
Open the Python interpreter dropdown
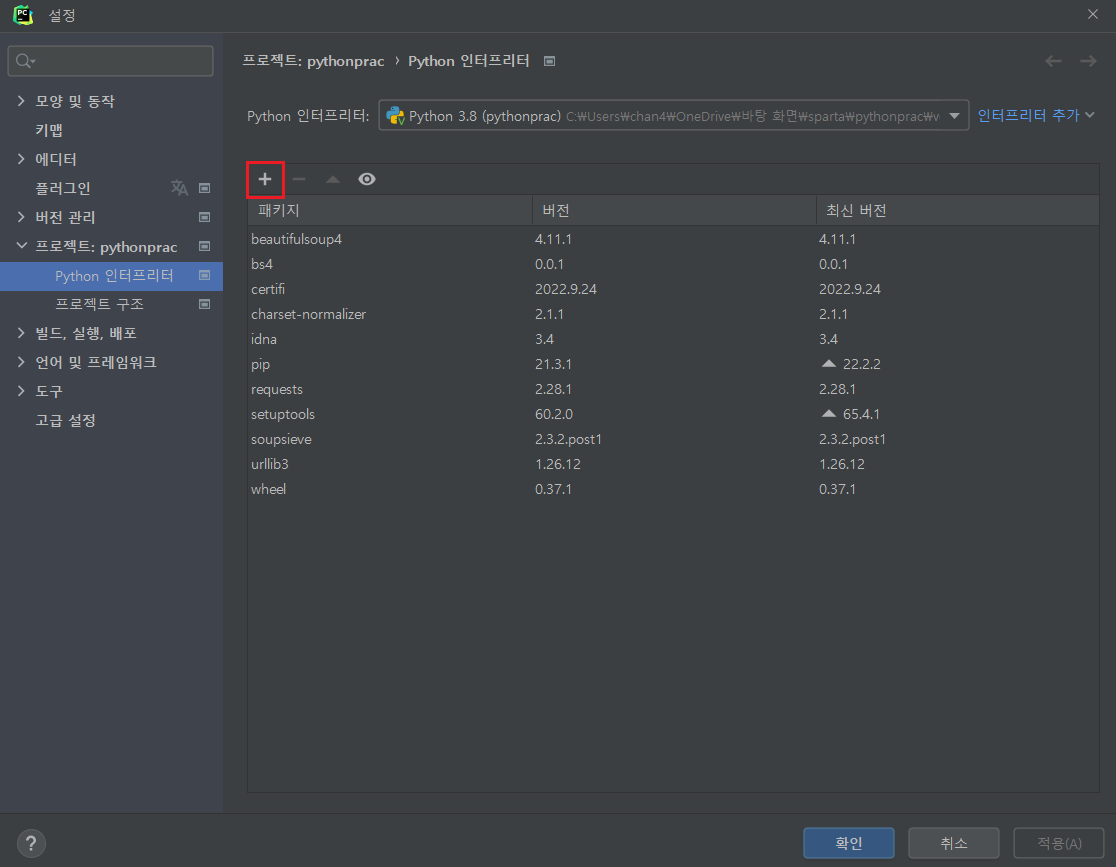coord(954,116)
